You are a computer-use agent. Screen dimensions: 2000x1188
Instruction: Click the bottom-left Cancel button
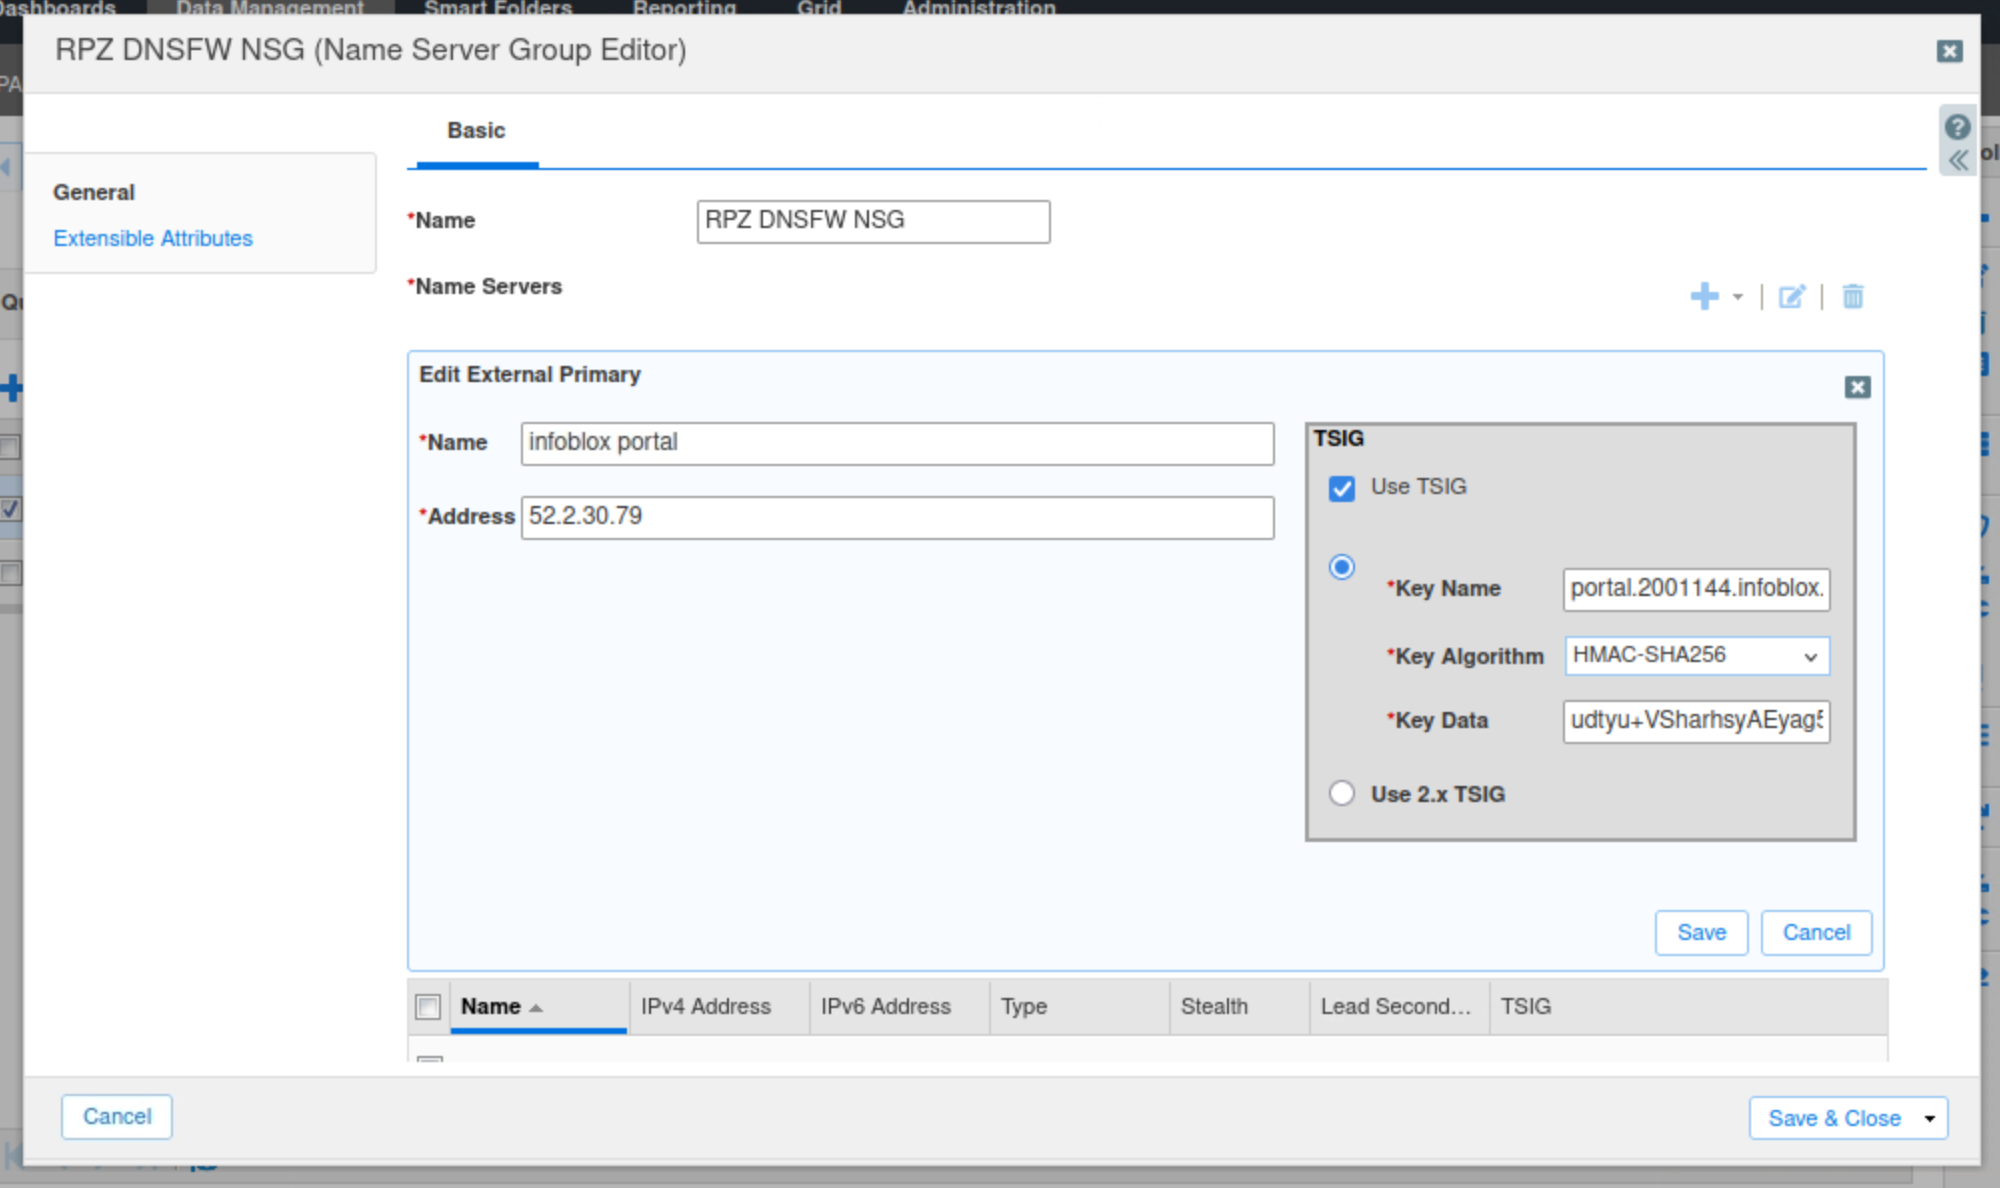point(117,1116)
